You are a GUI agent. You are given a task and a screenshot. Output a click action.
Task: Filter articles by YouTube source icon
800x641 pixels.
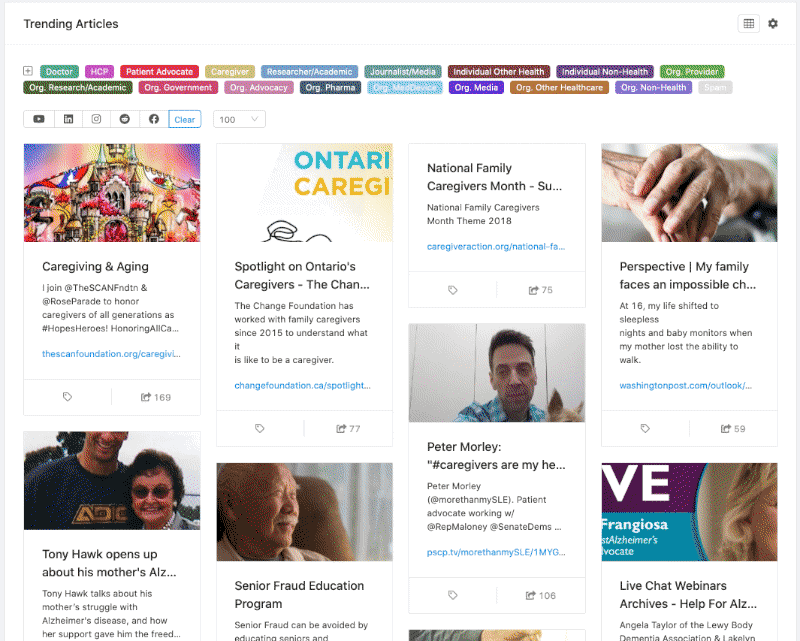tap(39, 119)
